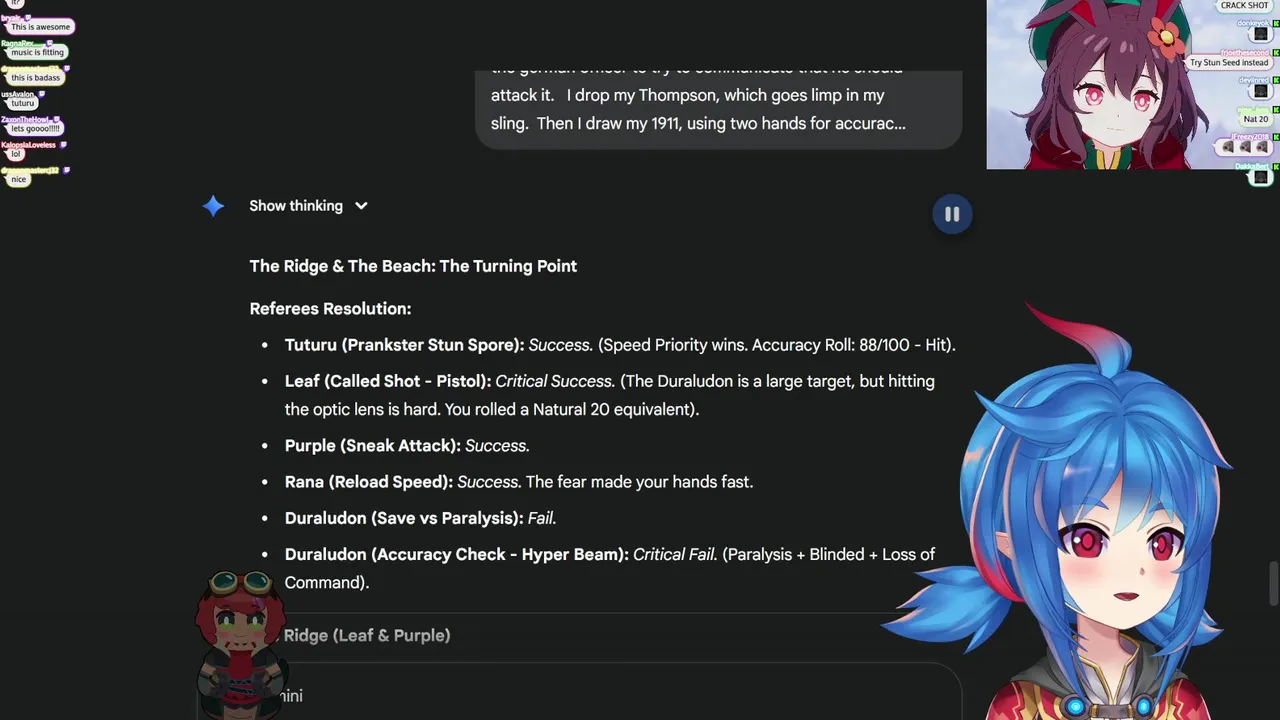The height and width of the screenshot is (720, 1280).
Task: Click the Nat 20 chat bubble
Action: click(x=1256, y=119)
